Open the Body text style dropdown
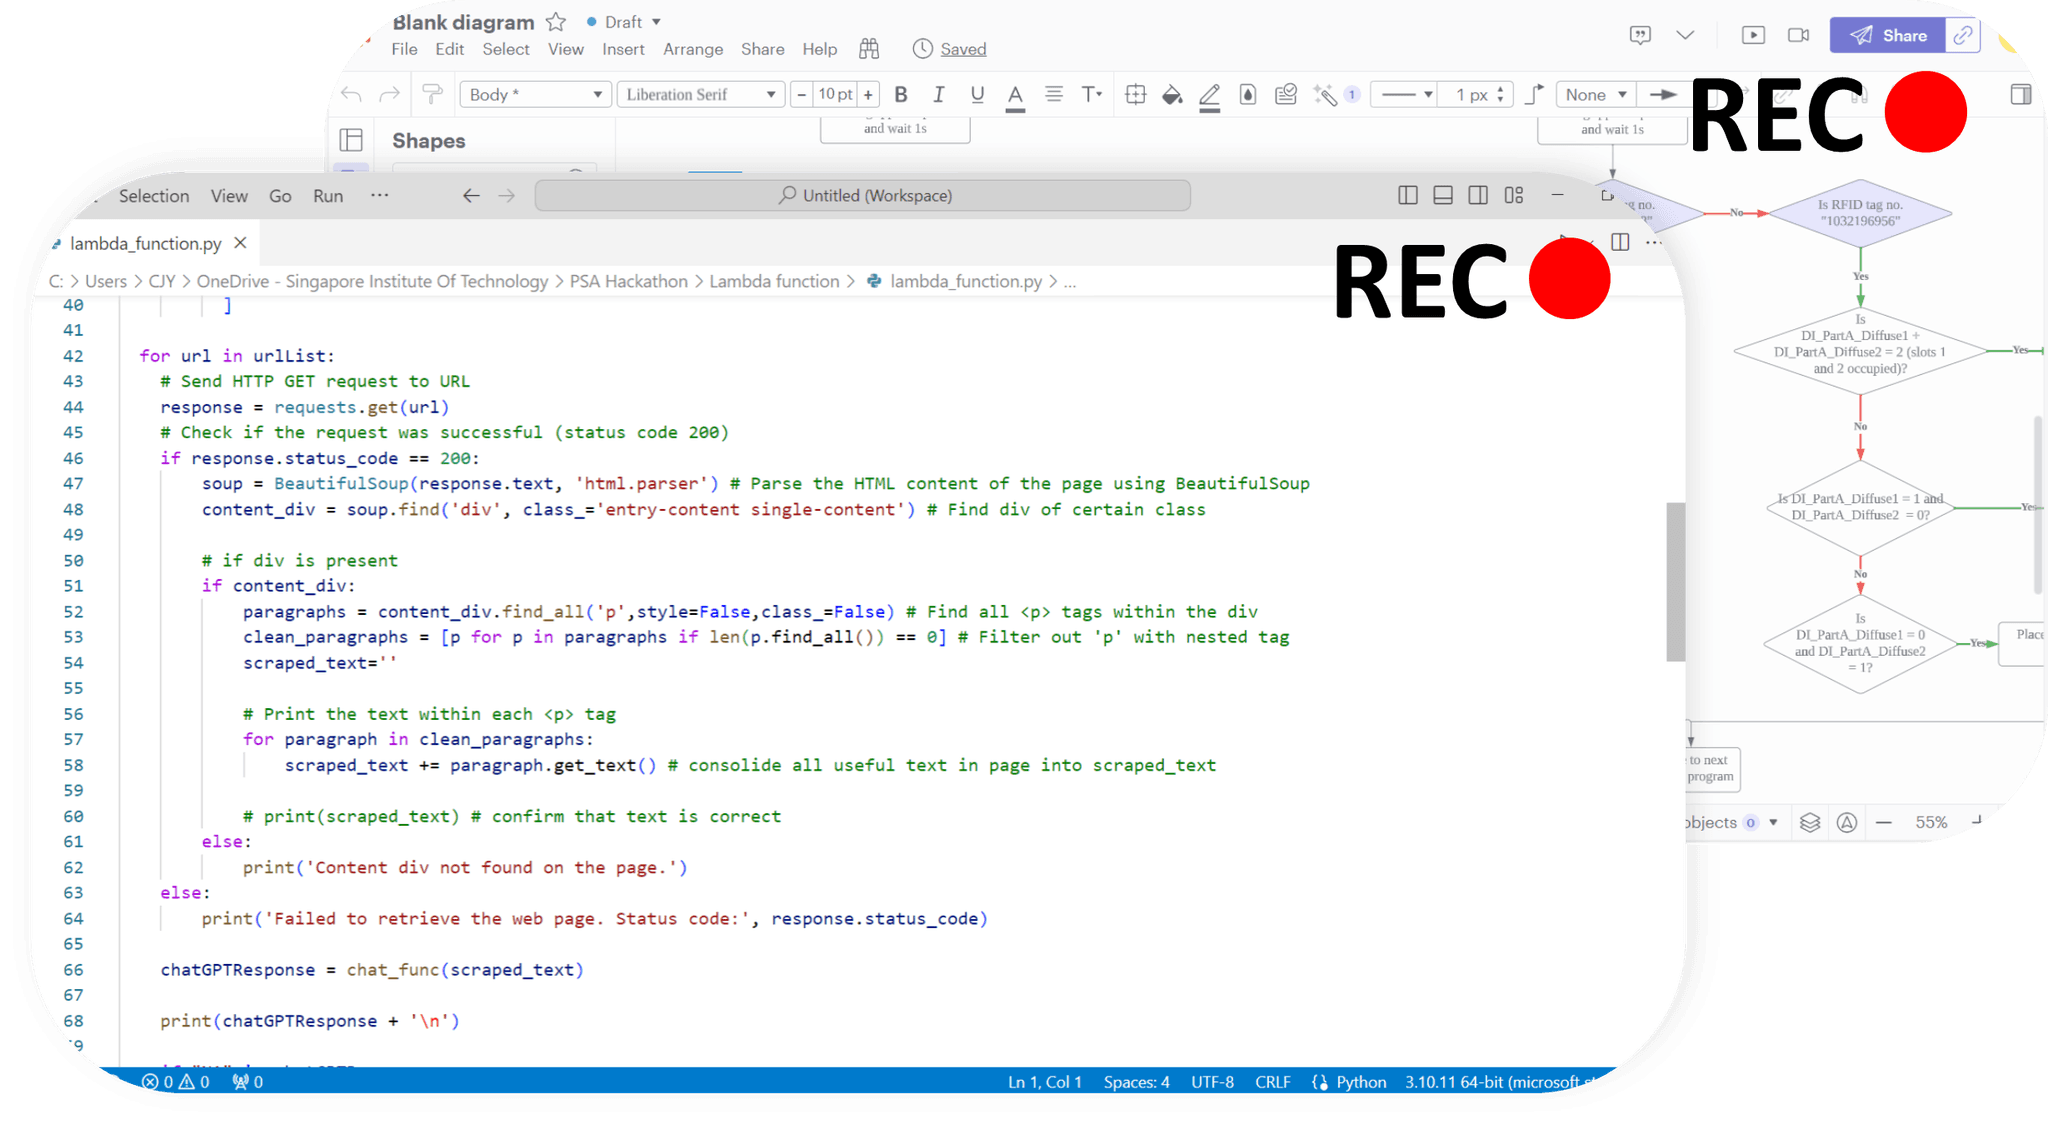The width and height of the screenshot is (2048, 1124). [535, 95]
